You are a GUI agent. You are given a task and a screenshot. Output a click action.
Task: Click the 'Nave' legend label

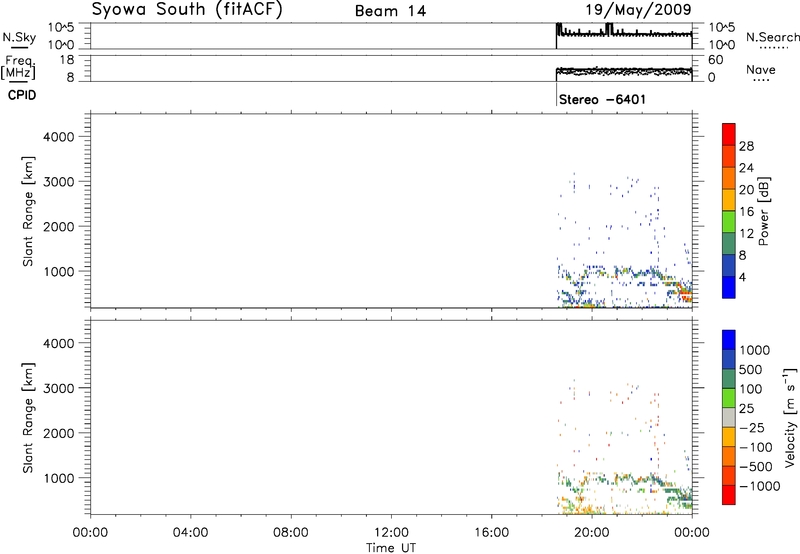(x=760, y=70)
